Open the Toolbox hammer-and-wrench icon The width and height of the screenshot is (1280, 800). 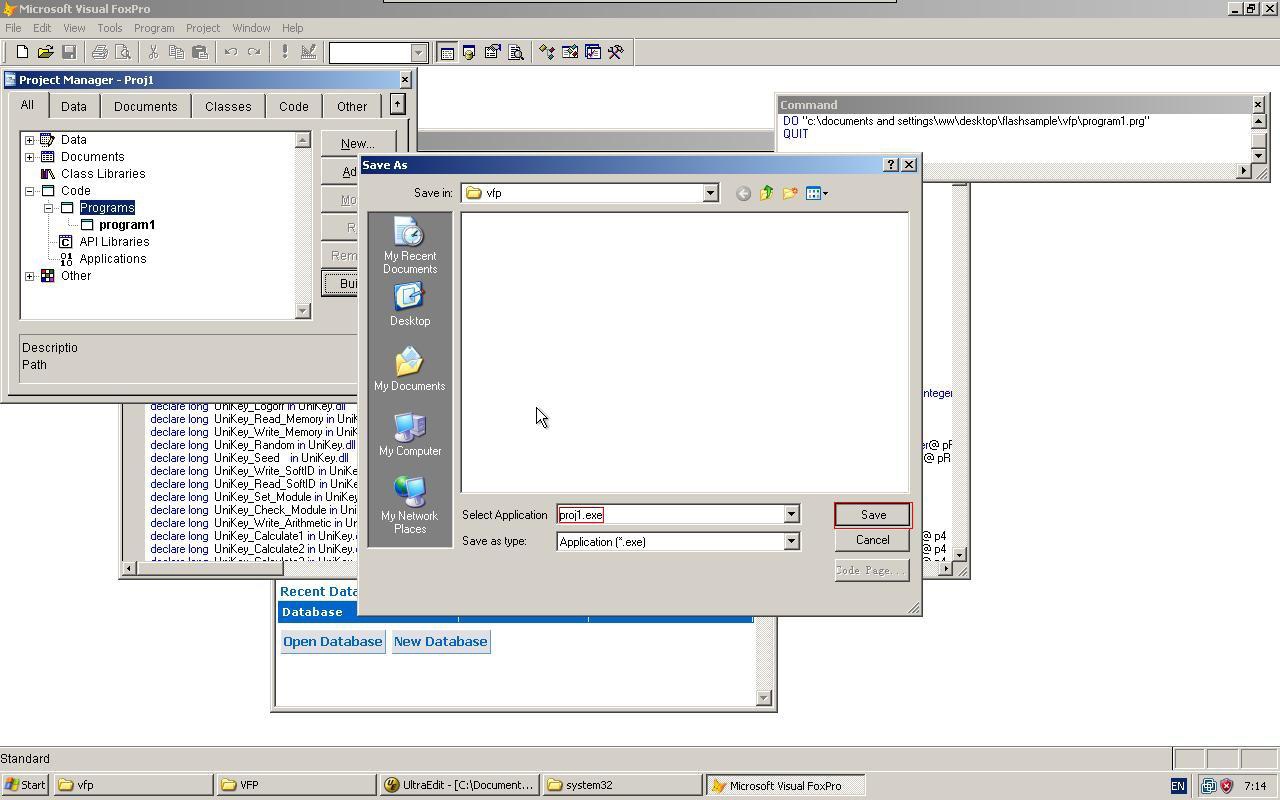coord(615,52)
